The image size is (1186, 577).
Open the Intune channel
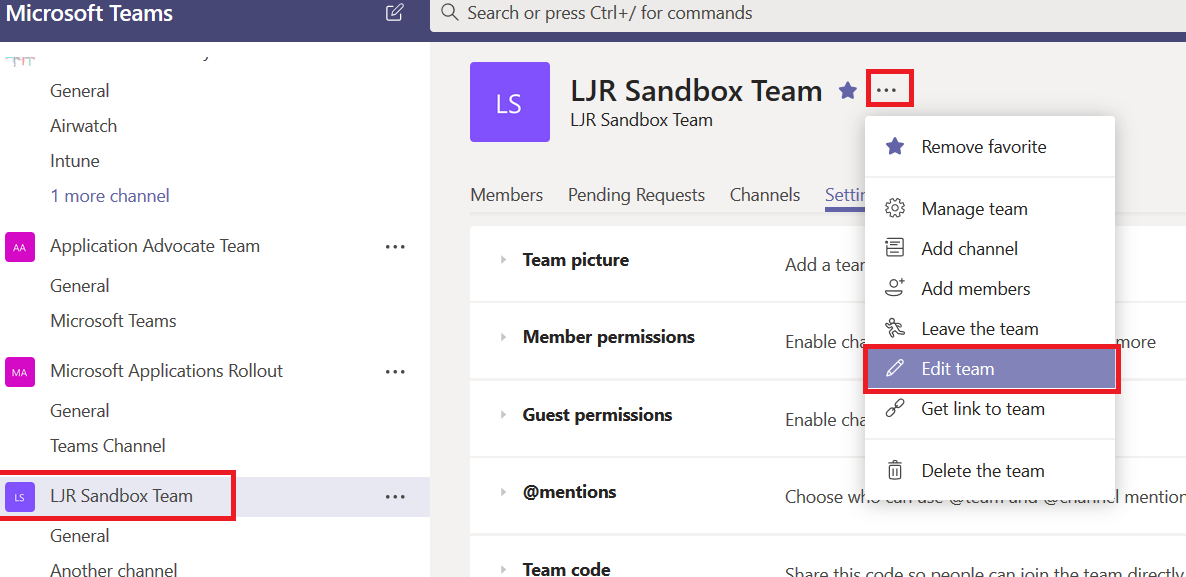click(x=75, y=161)
